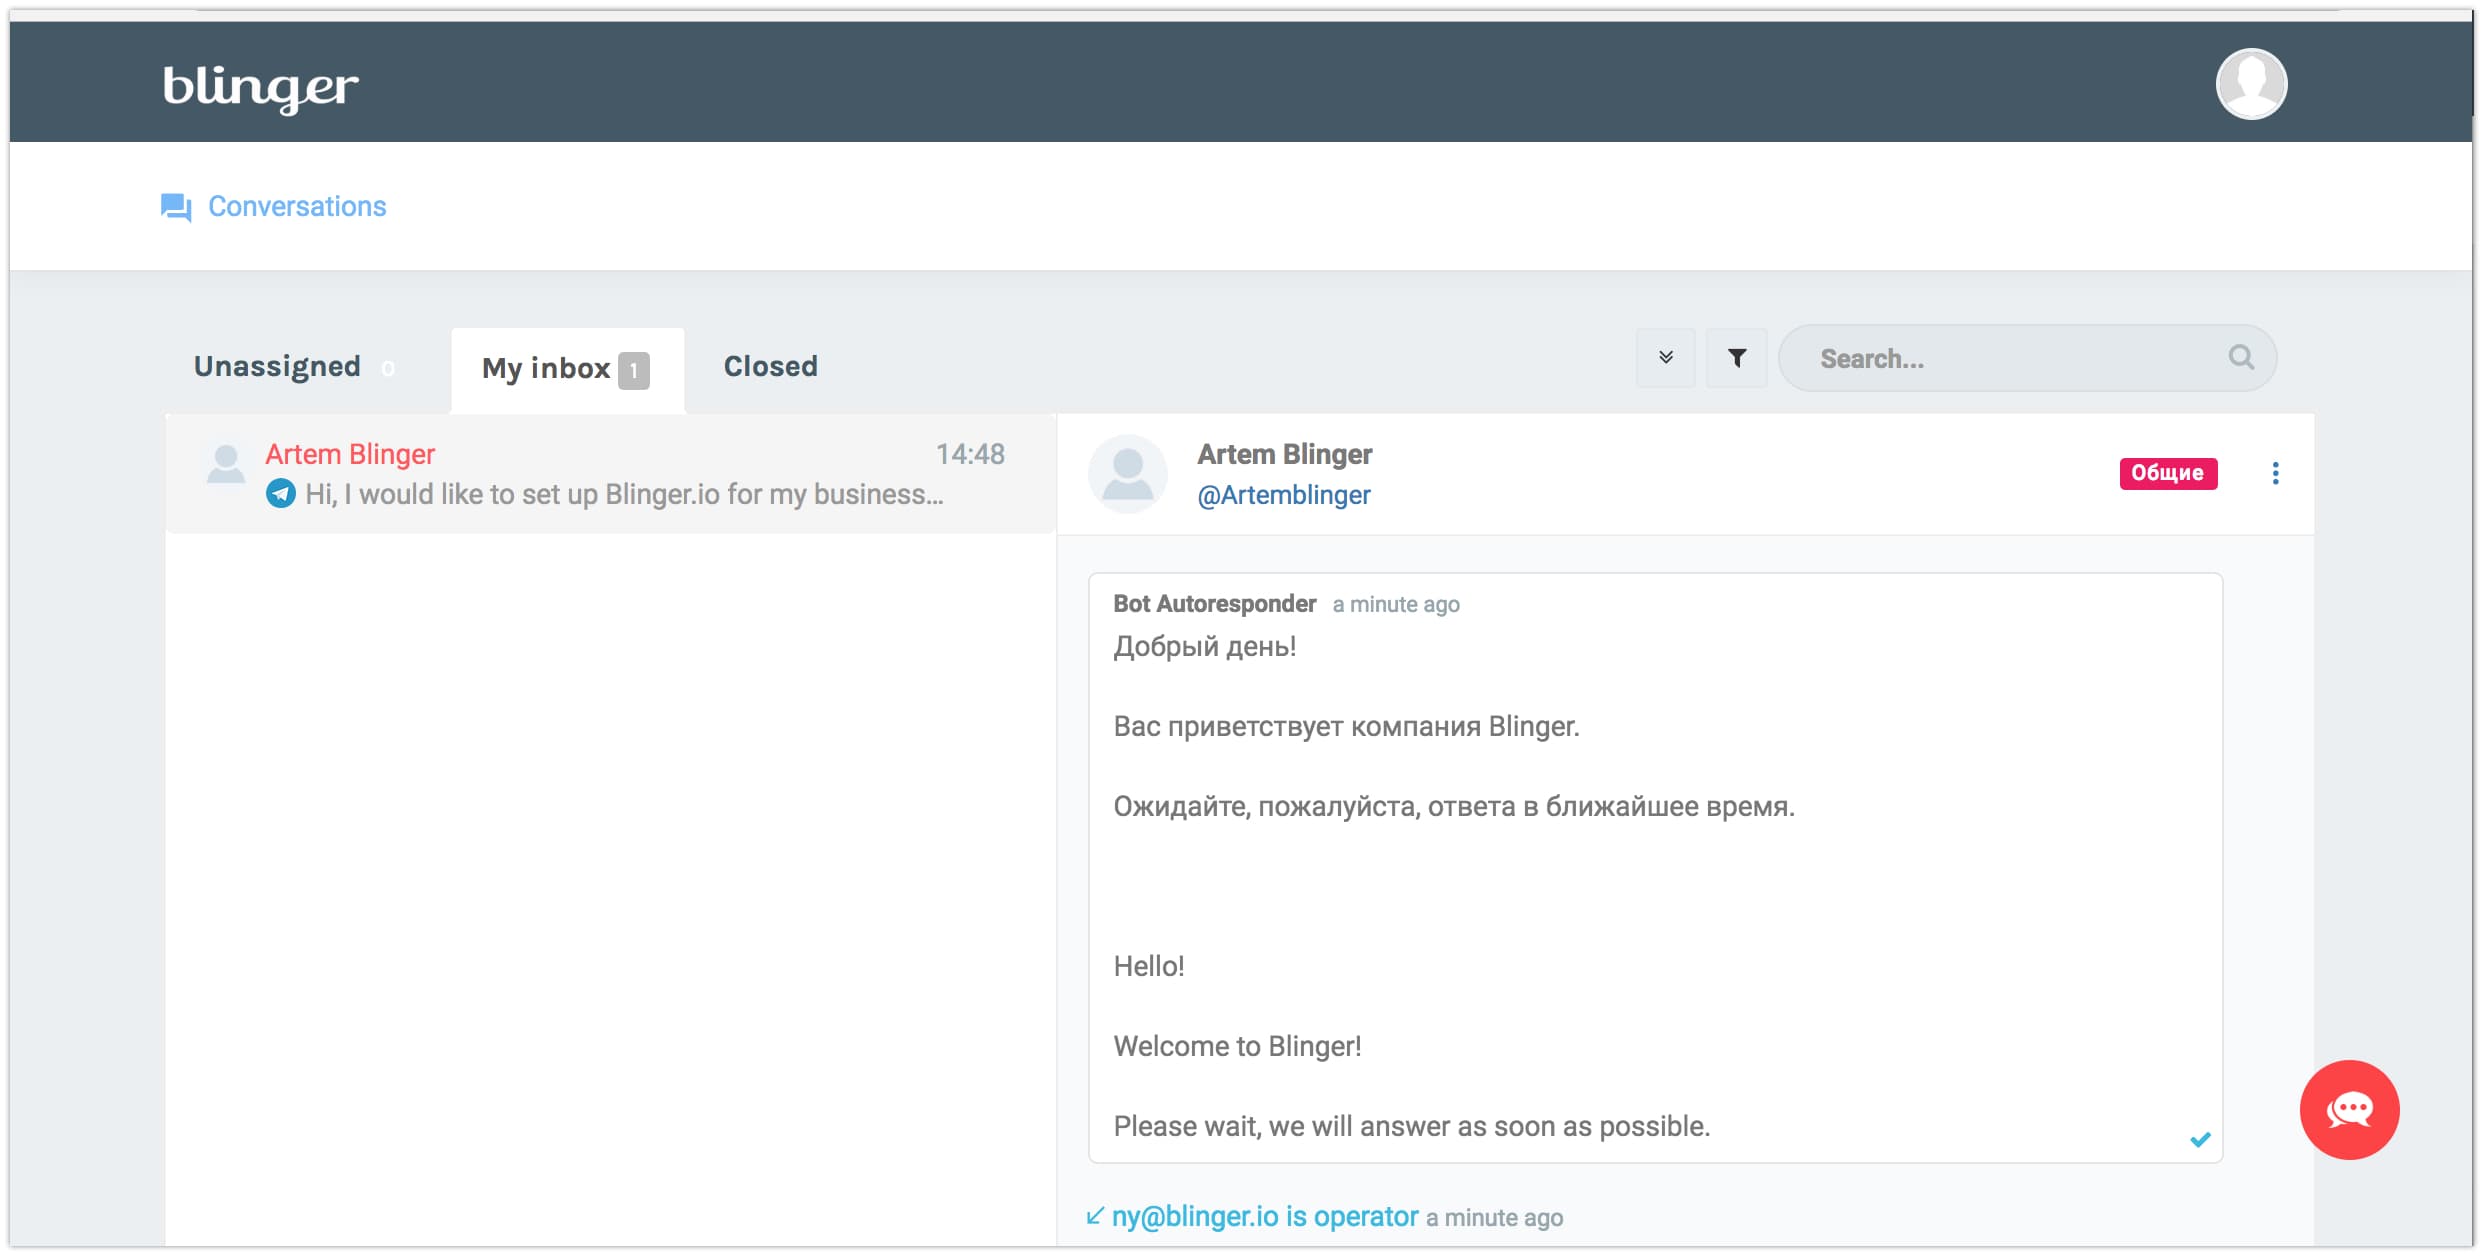Viewport: 2484px width, 1256px height.
Task: Open the three-dot conversation options menu
Action: (x=2276, y=473)
